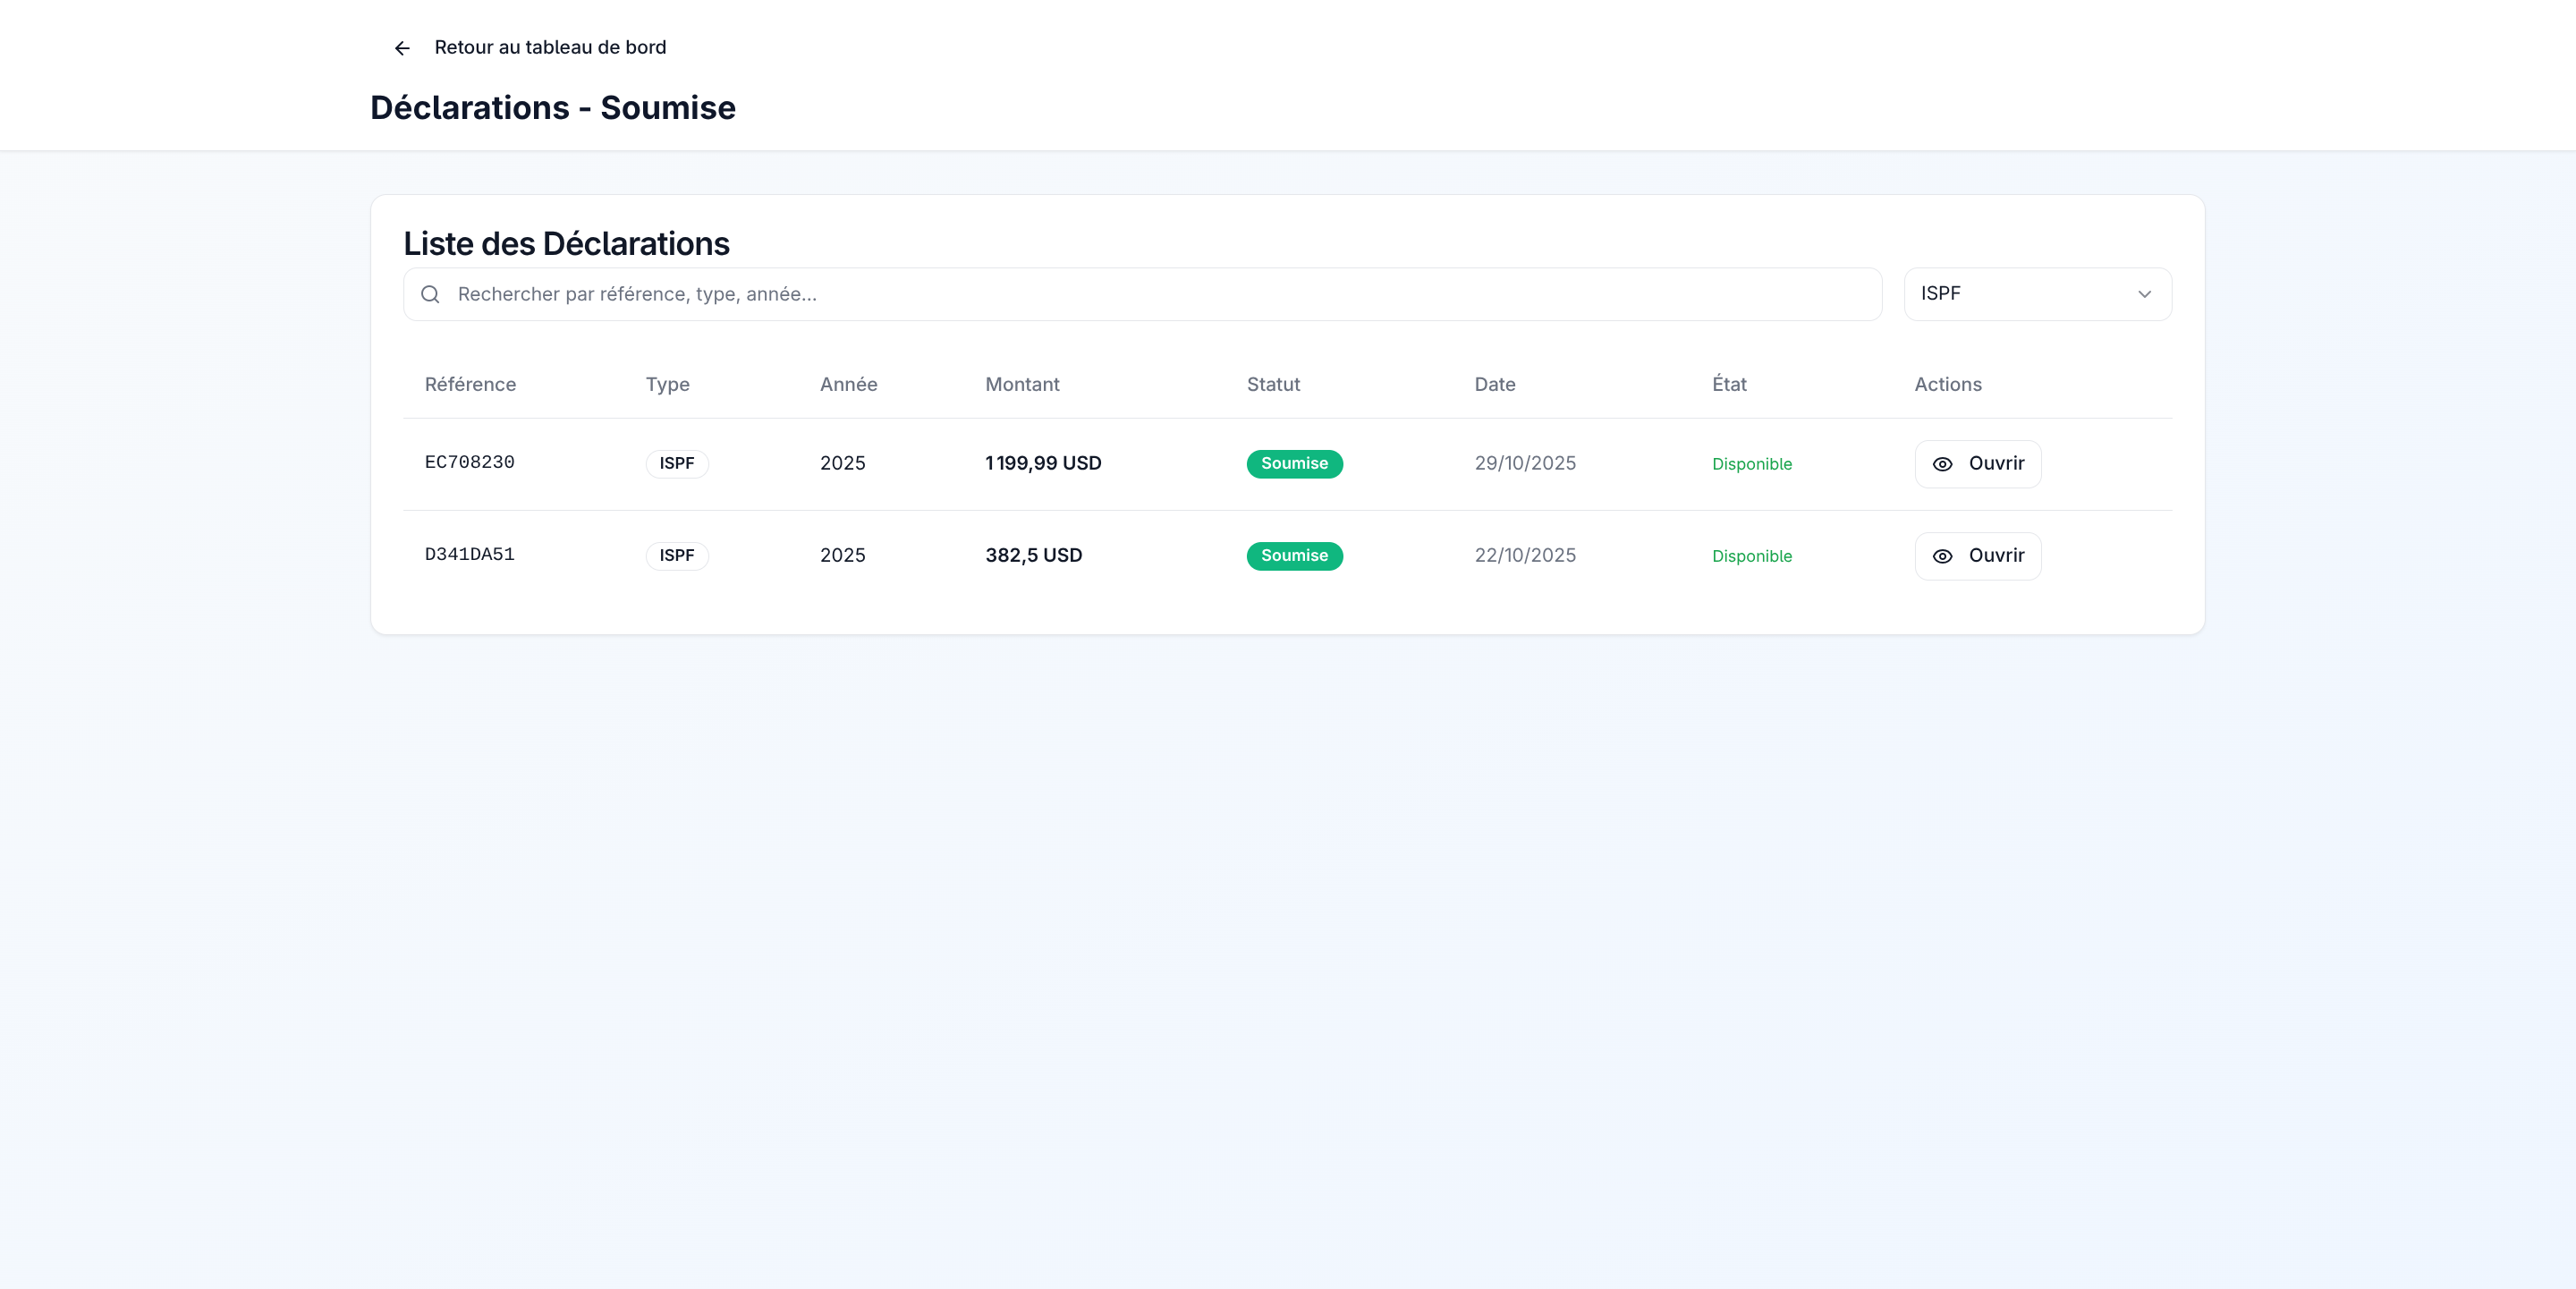Click the search magnifier icon
Viewport: 2576px width, 1289px height.
(430, 294)
